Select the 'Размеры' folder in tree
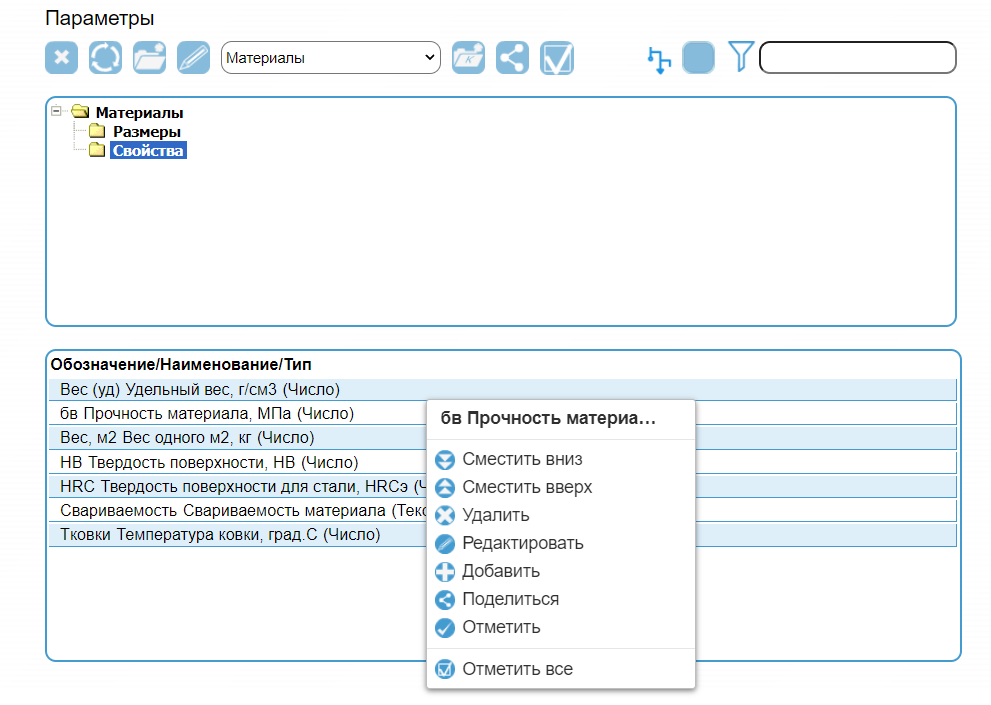This screenshot has width=991, height=705. (146, 131)
